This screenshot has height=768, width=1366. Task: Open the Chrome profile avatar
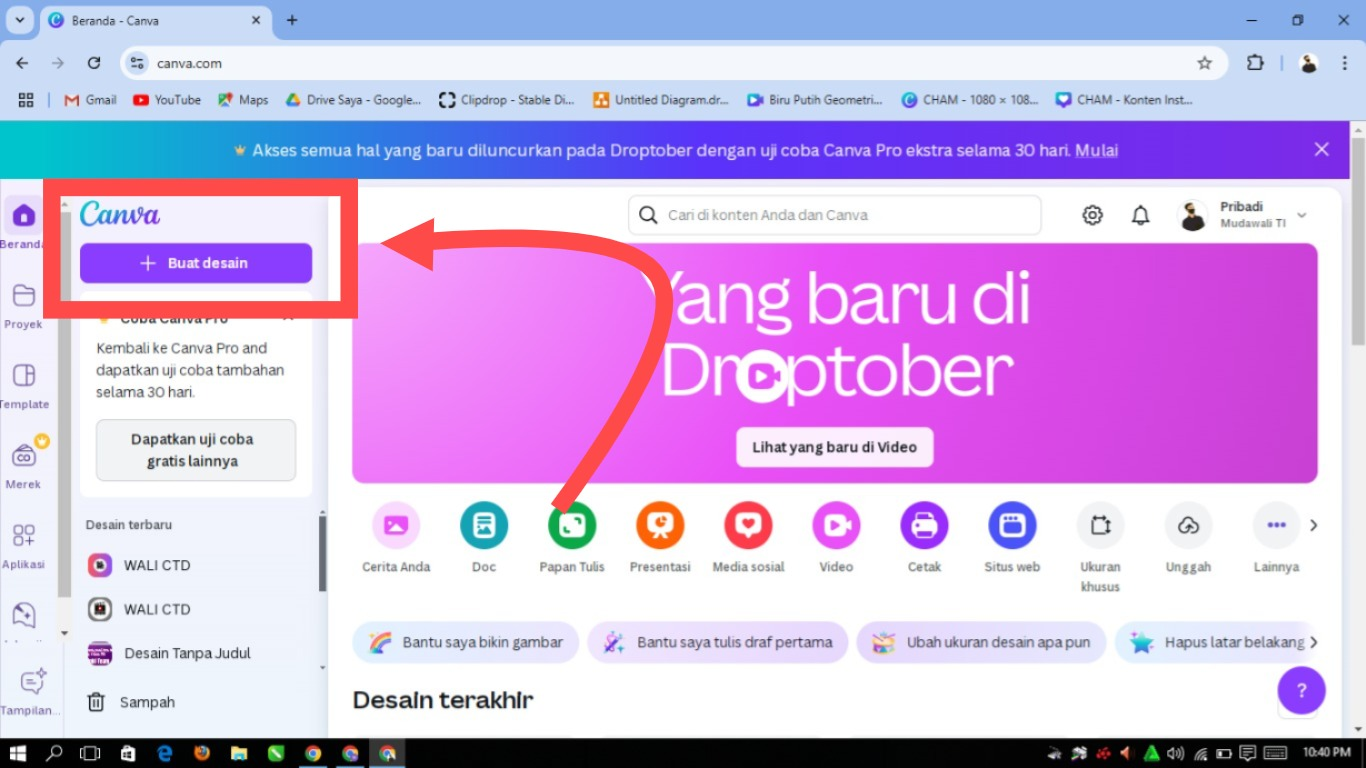pyautogui.click(x=1308, y=63)
